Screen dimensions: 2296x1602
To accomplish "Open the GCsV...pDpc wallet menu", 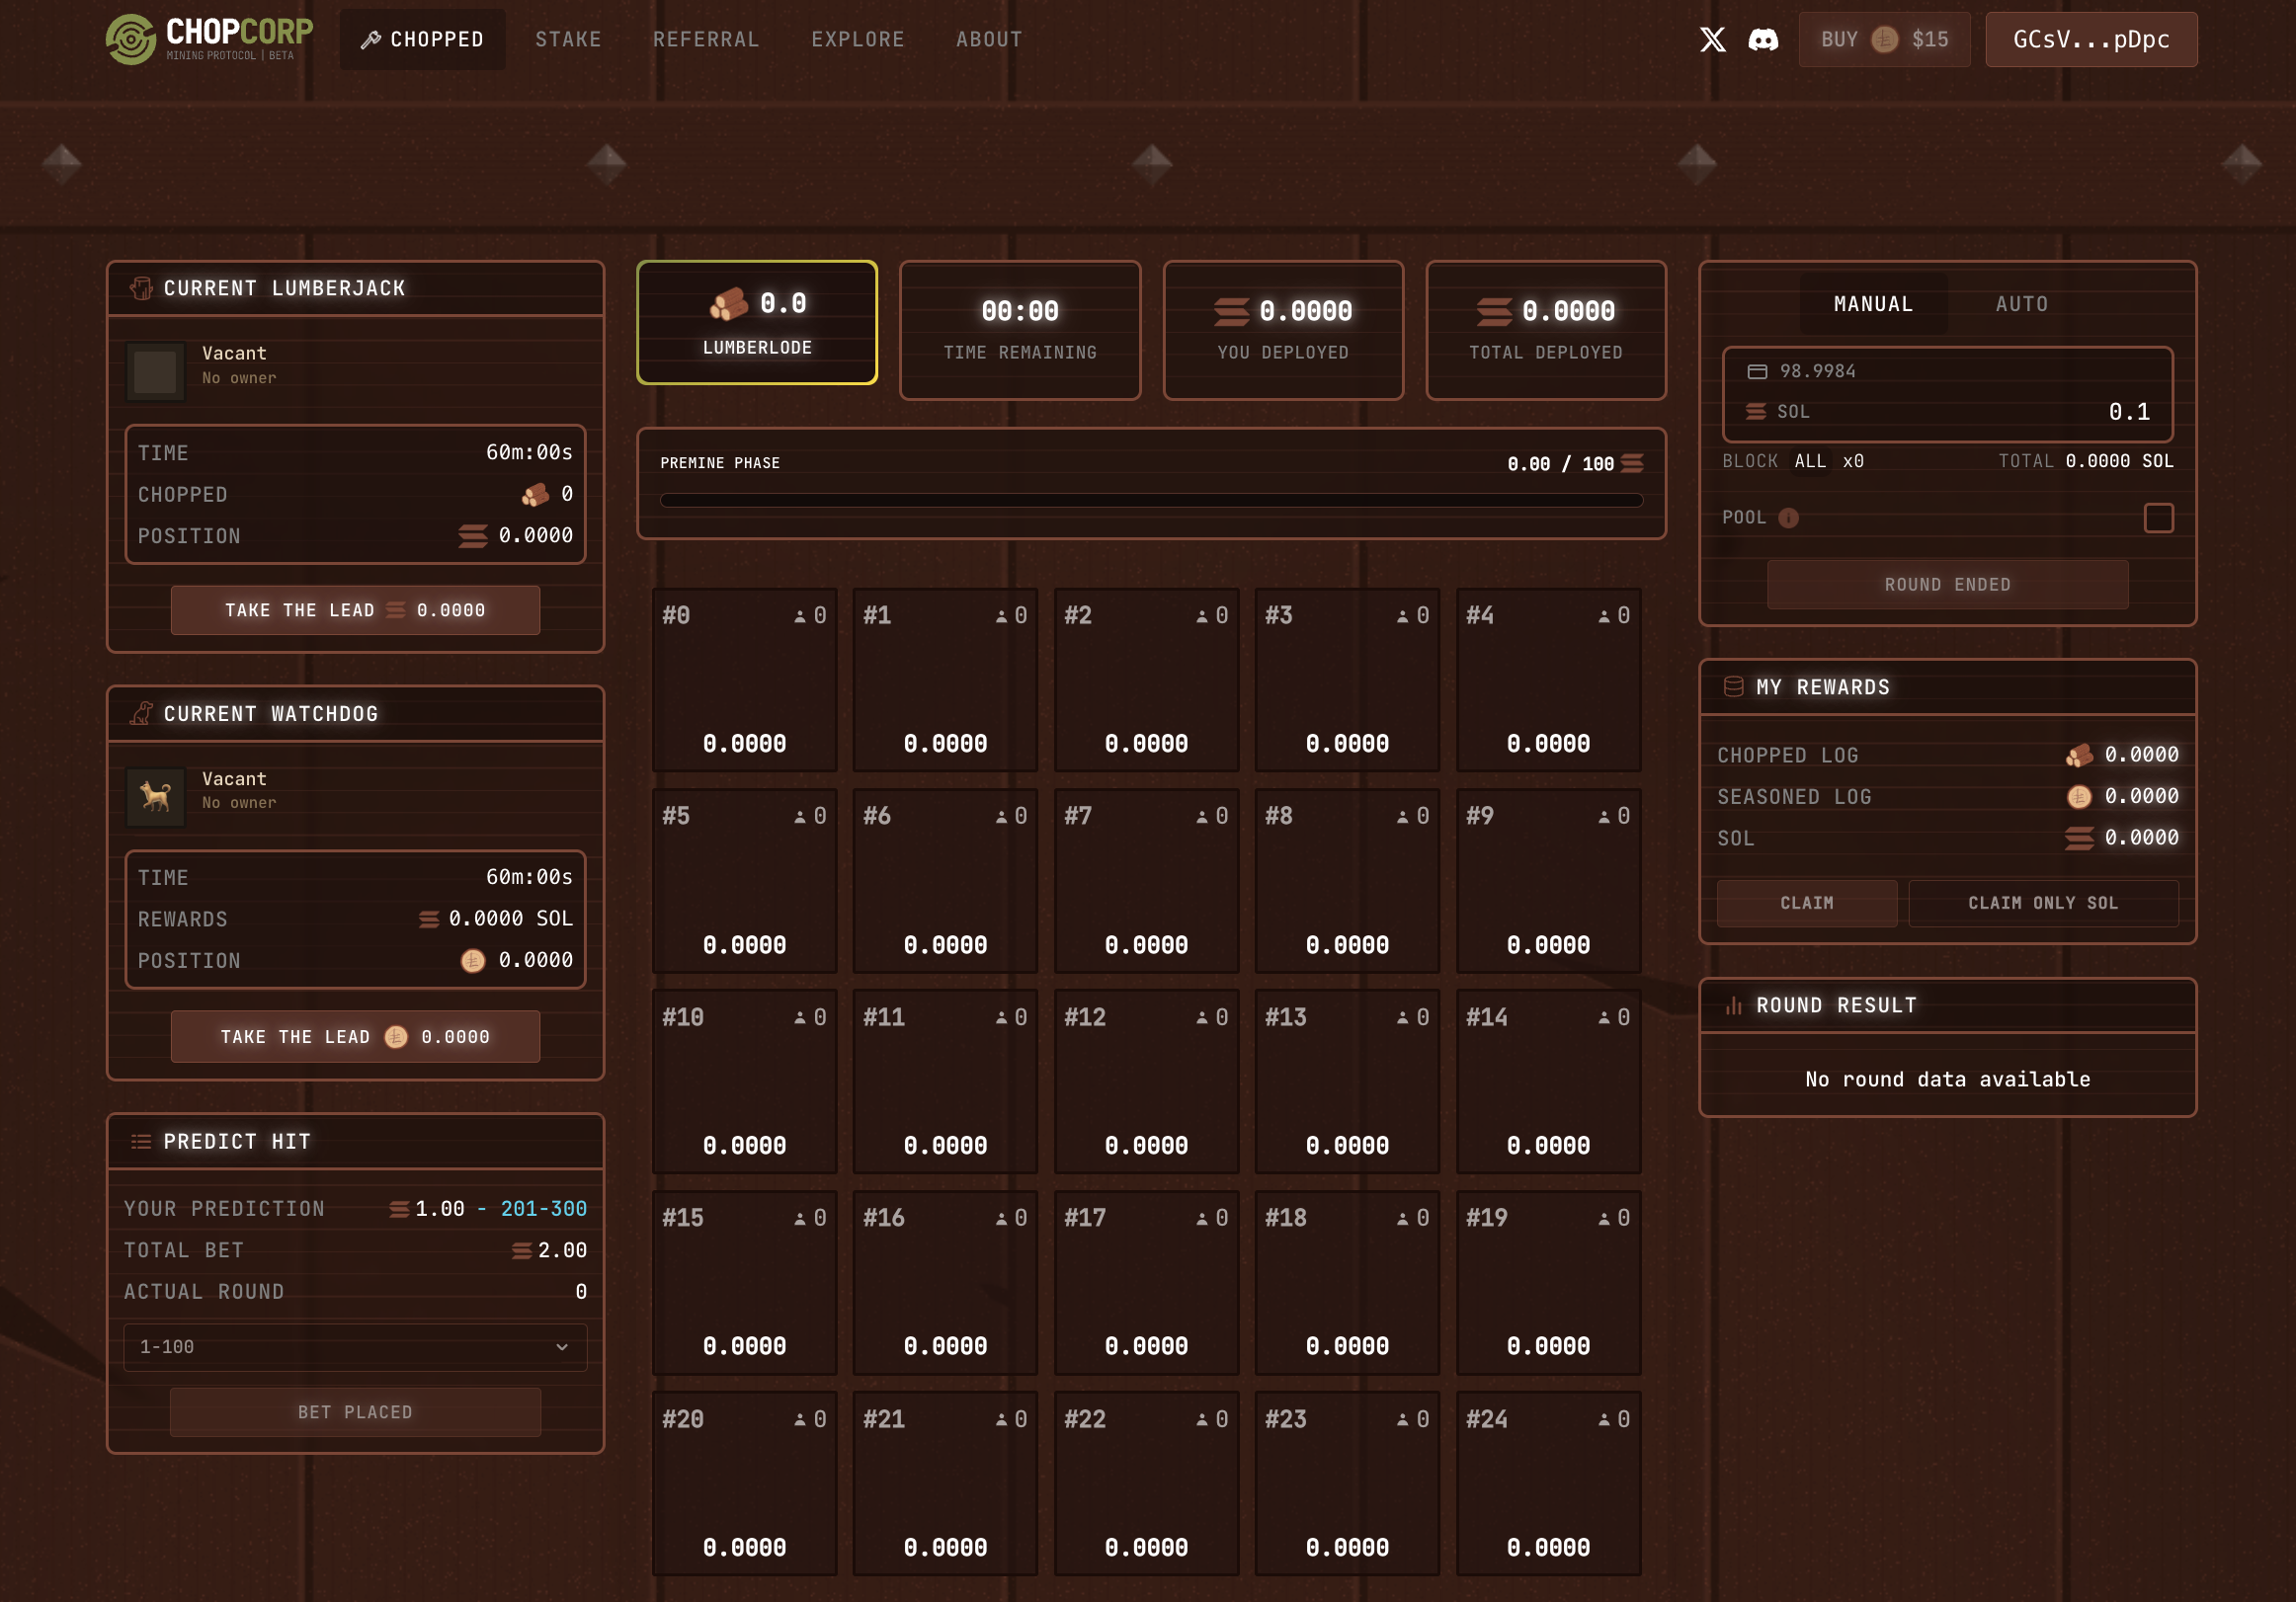I will pyautogui.click(x=2091, y=40).
